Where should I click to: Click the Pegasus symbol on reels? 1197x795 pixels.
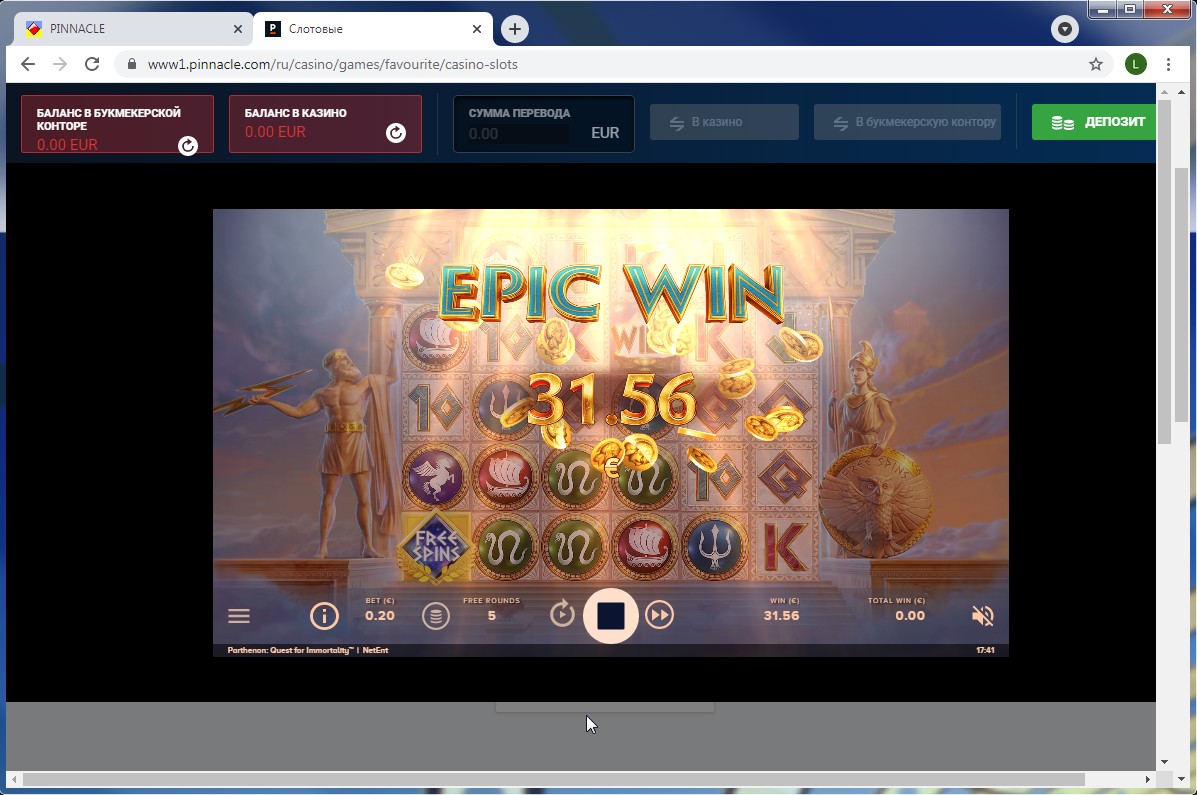tap(435, 477)
